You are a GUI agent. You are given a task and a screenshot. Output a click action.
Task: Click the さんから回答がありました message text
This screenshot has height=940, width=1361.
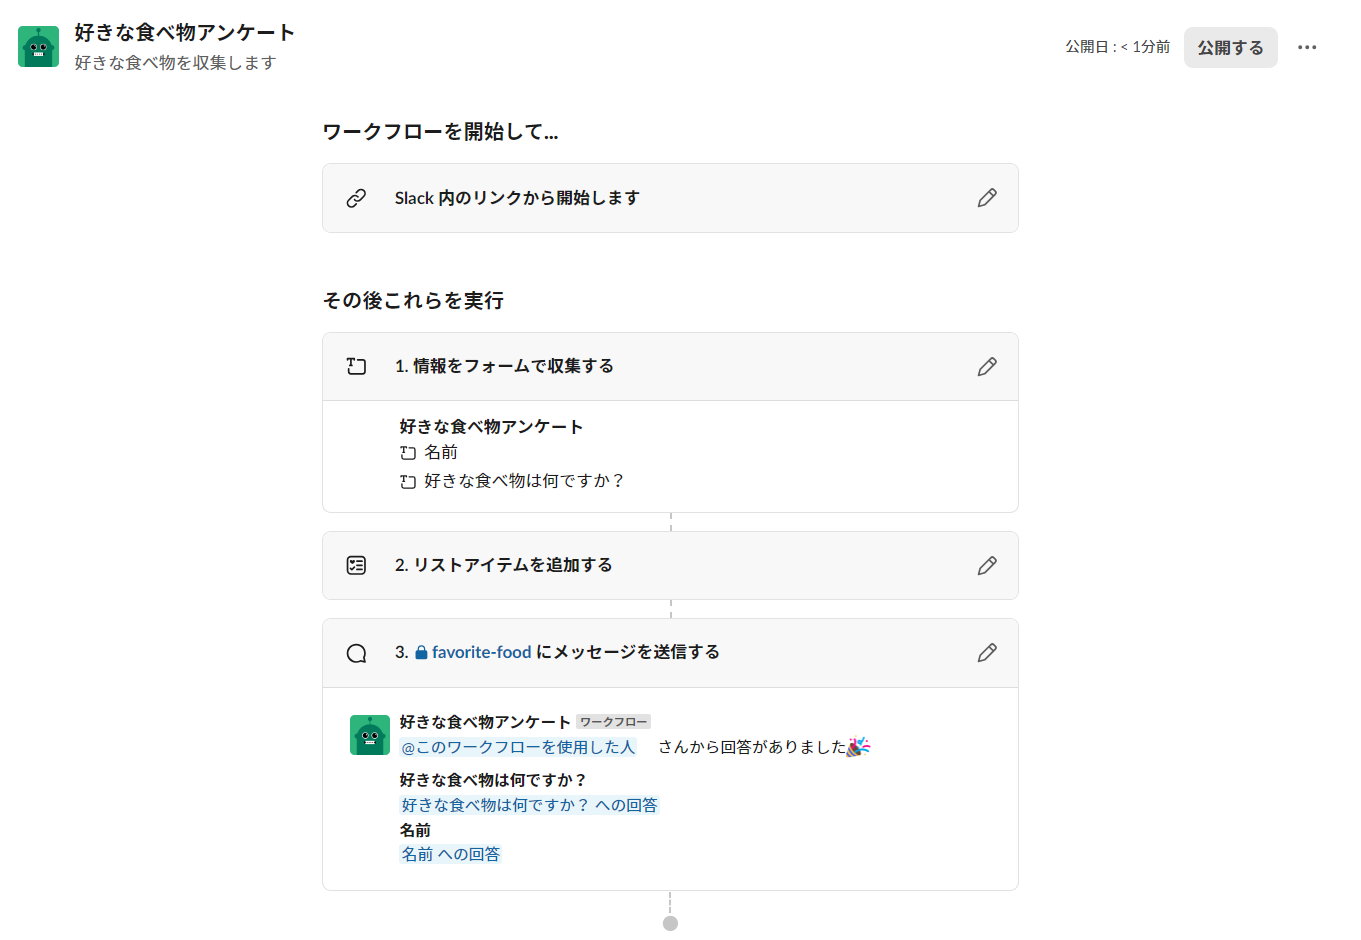coord(752,747)
